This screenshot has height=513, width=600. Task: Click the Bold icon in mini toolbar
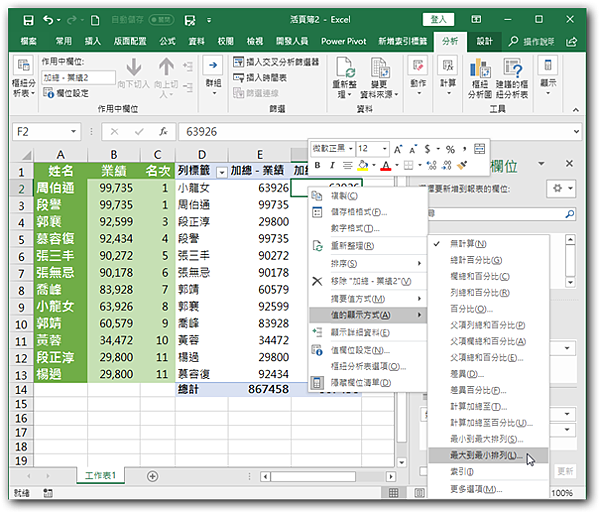[x=319, y=165]
